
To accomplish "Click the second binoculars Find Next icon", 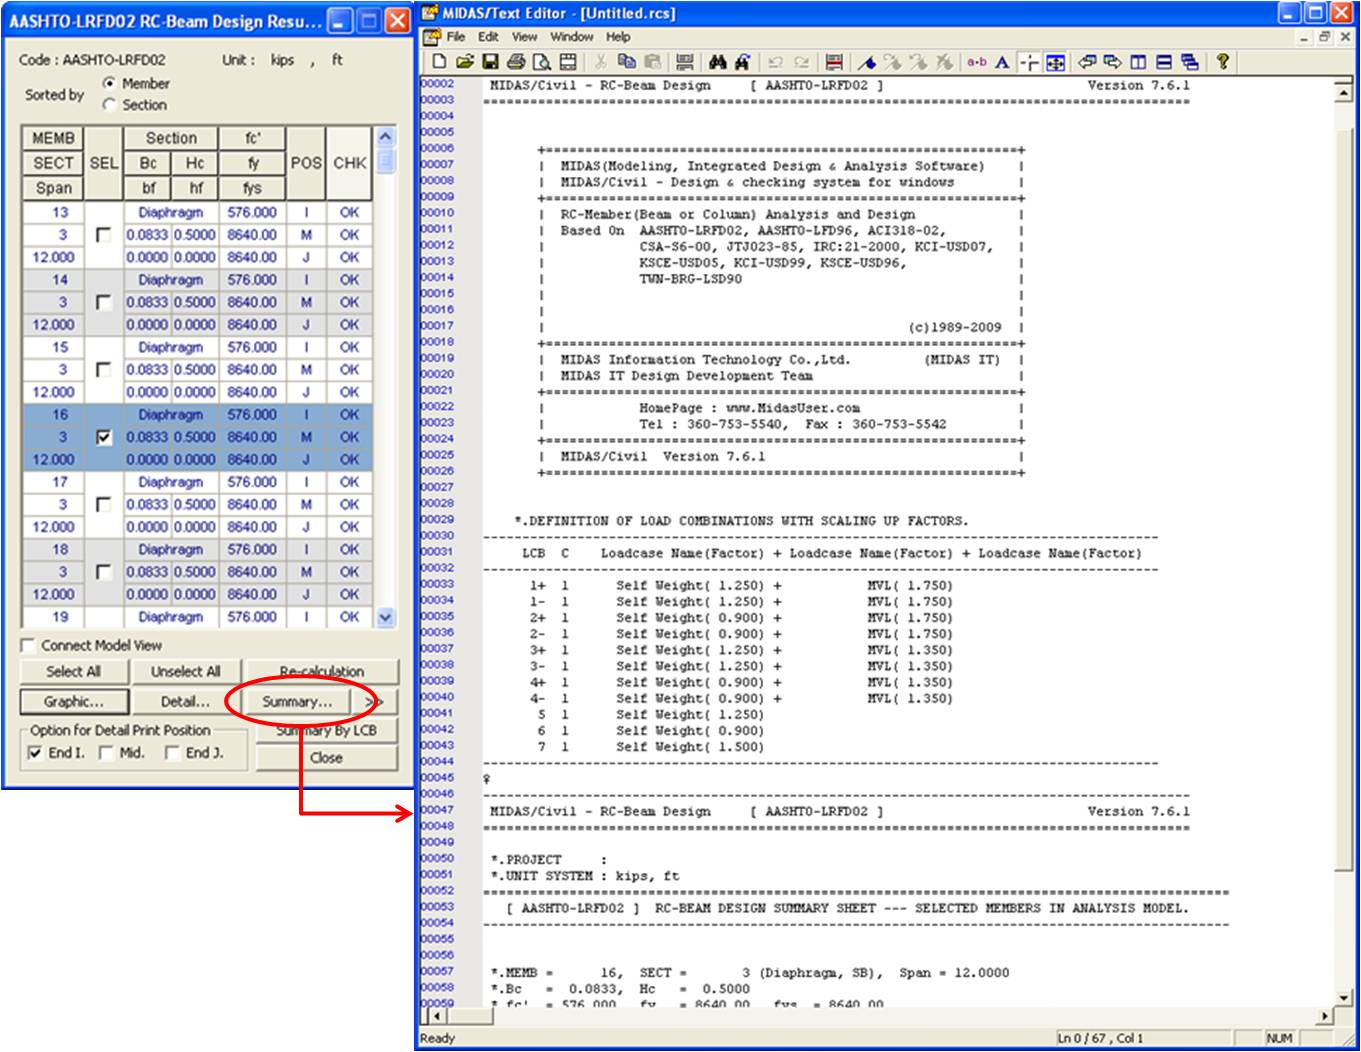I will tap(743, 62).
